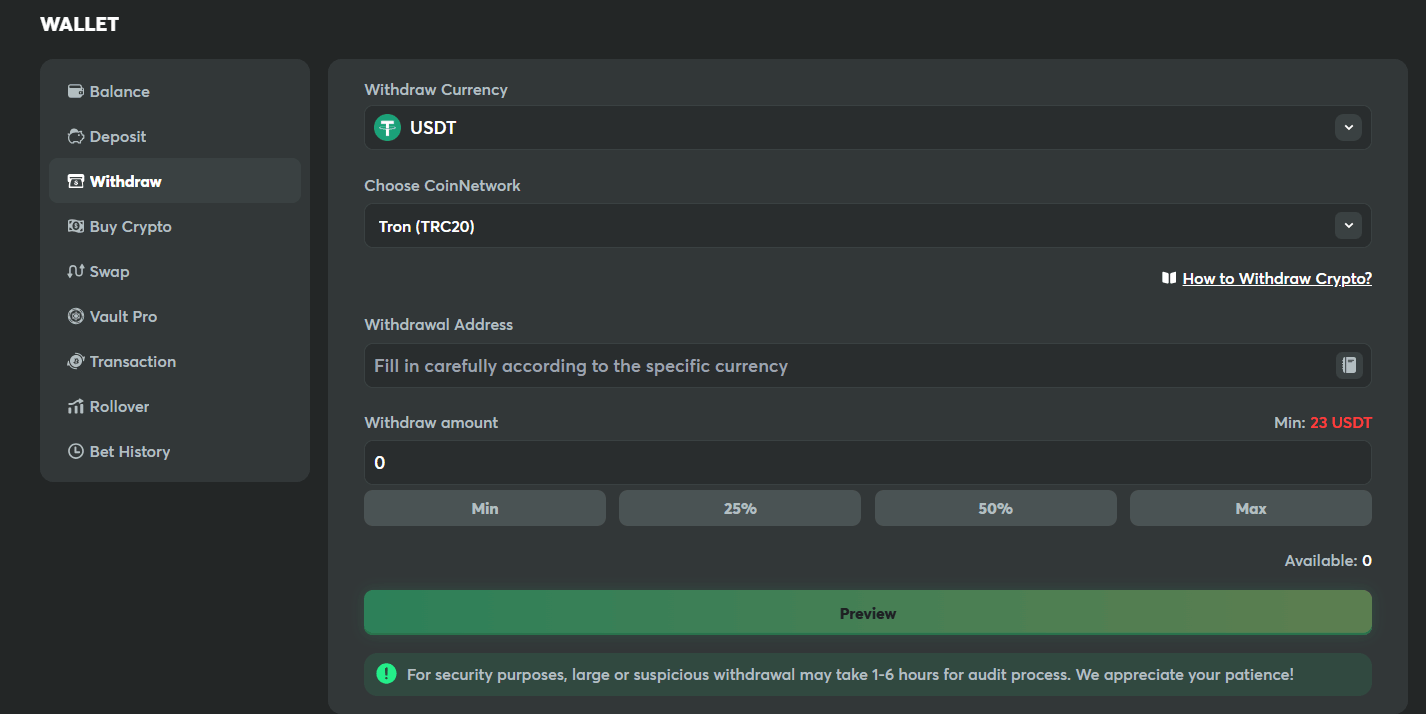Image resolution: width=1426 pixels, height=714 pixels.
Task: Click the Max amount button
Action: (x=1251, y=508)
